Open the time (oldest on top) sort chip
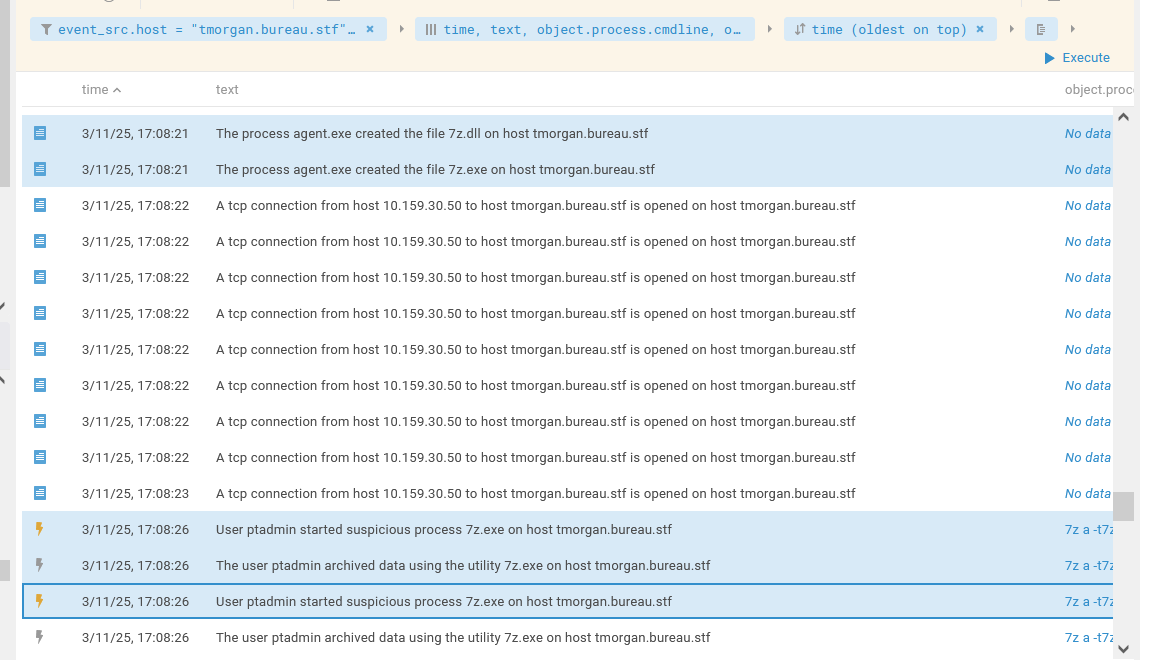This screenshot has height=660, width=1156. (880, 29)
